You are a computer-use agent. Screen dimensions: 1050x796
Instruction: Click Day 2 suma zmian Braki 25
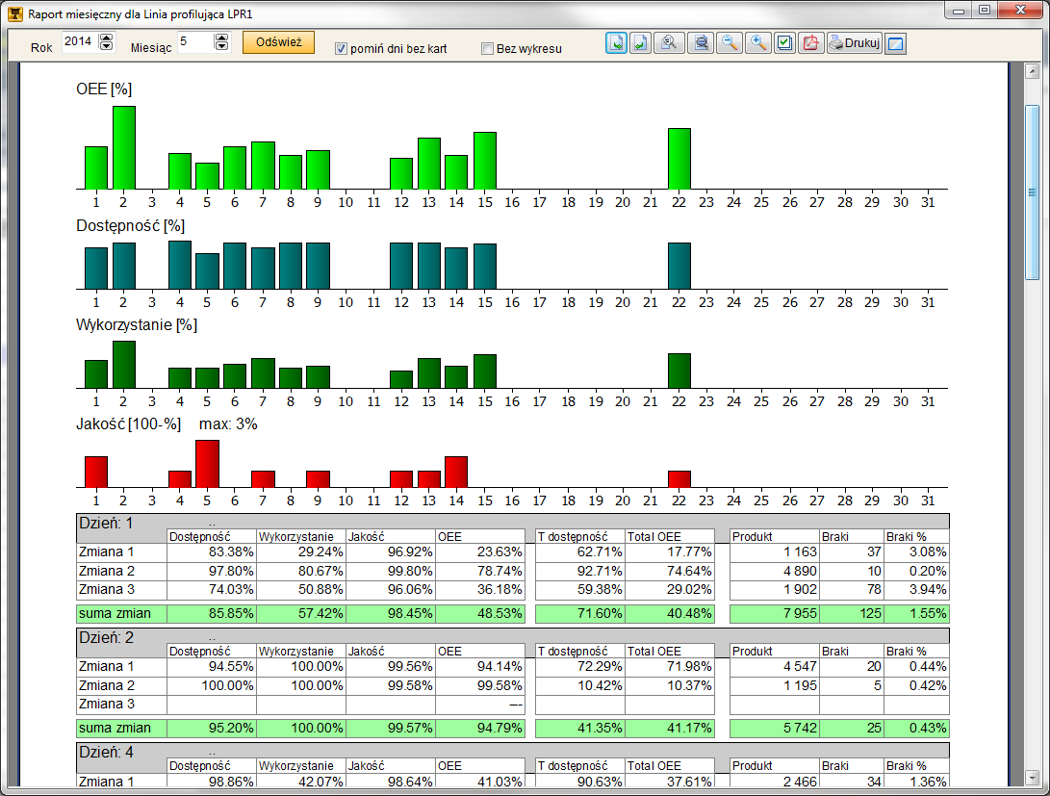(851, 728)
